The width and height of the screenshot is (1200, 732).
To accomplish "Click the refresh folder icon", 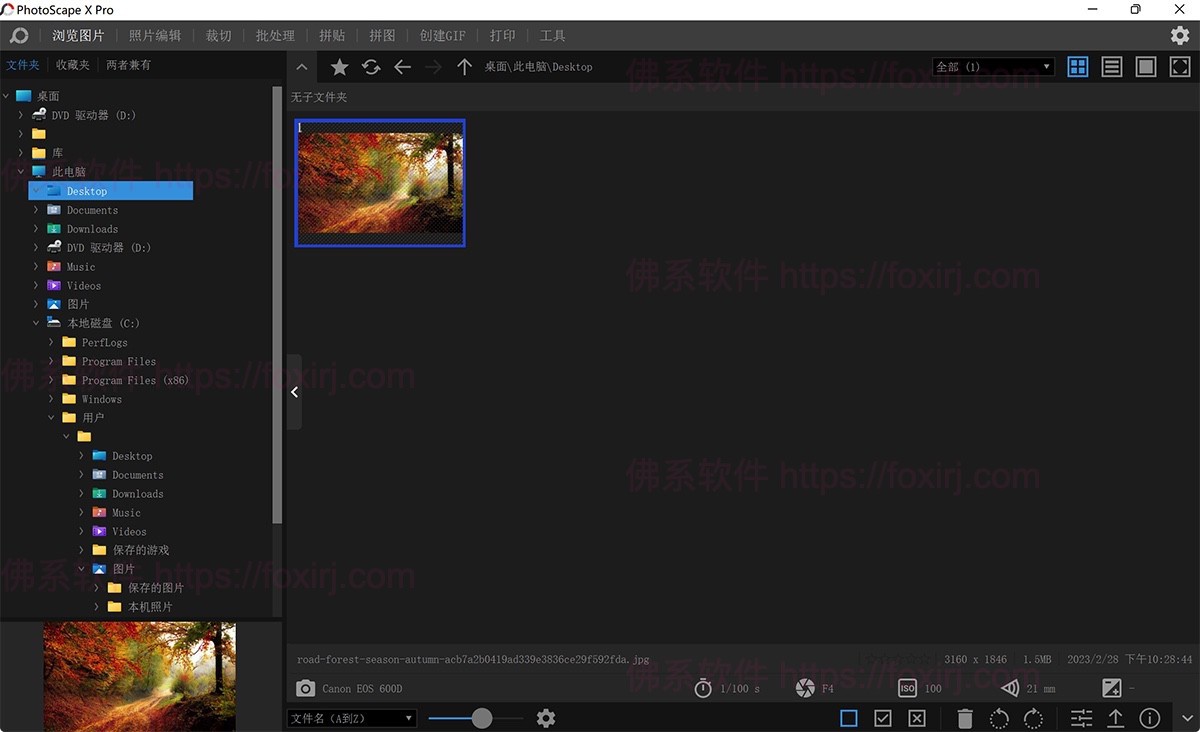I will click(371, 66).
